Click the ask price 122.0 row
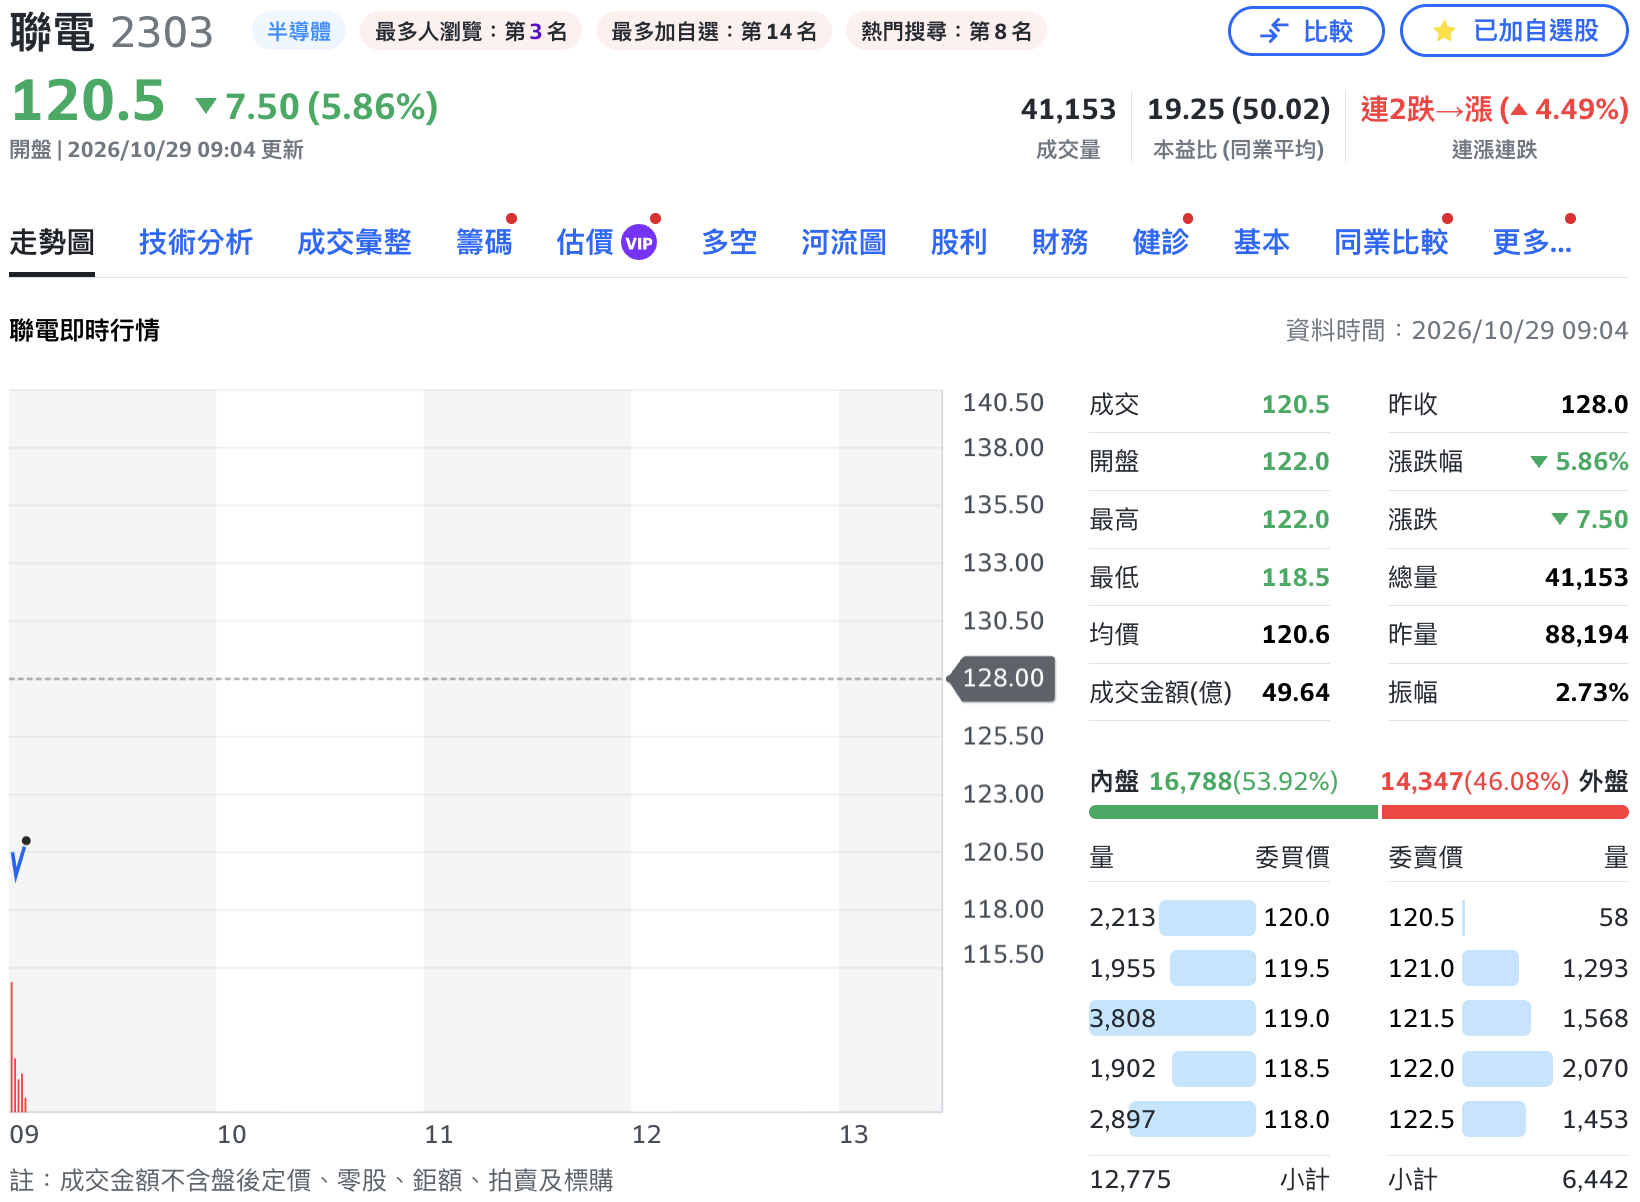The image size is (1640, 1202). [1508, 1068]
